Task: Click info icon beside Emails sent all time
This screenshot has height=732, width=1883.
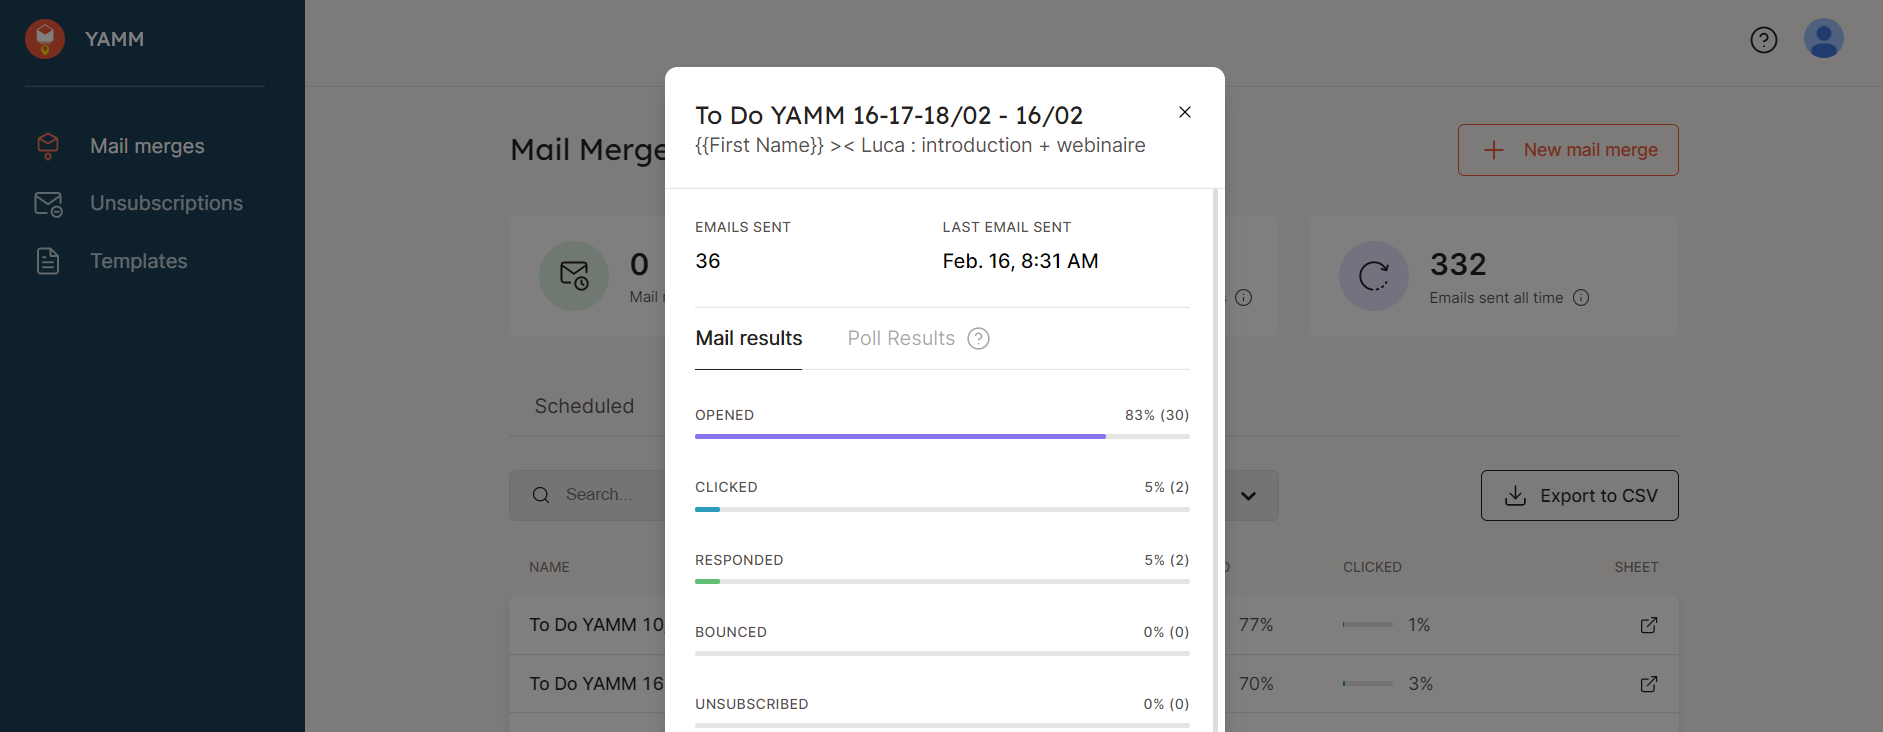Action: [x=1581, y=298]
